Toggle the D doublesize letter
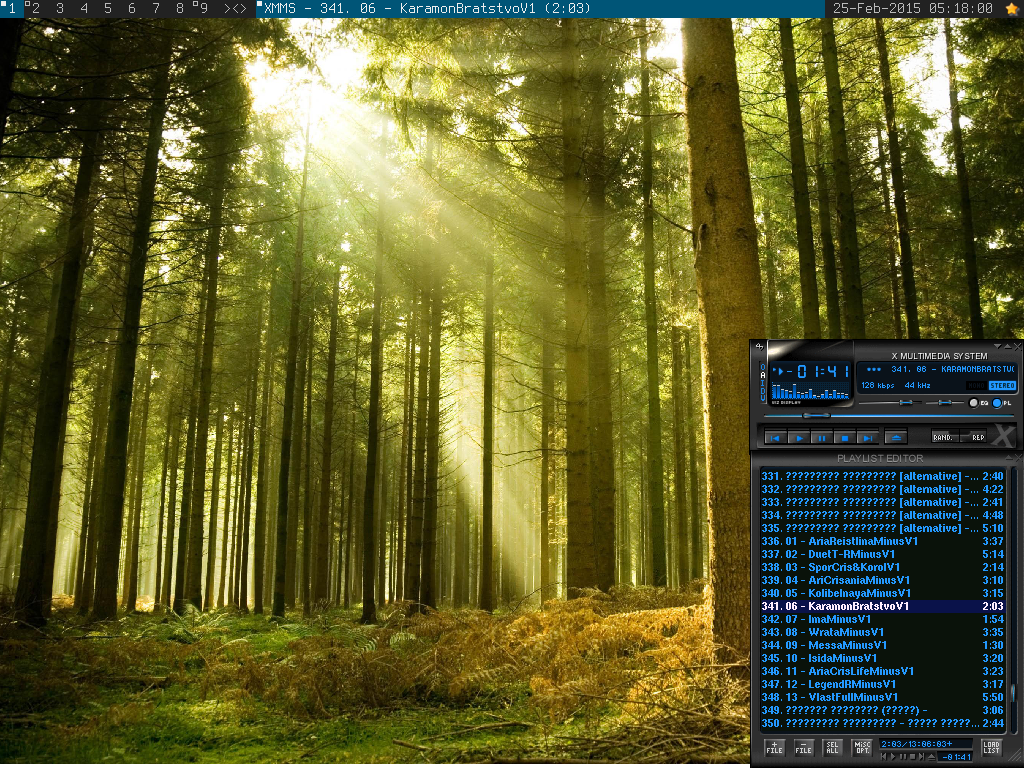The width and height of the screenshot is (1024, 768). point(763,391)
